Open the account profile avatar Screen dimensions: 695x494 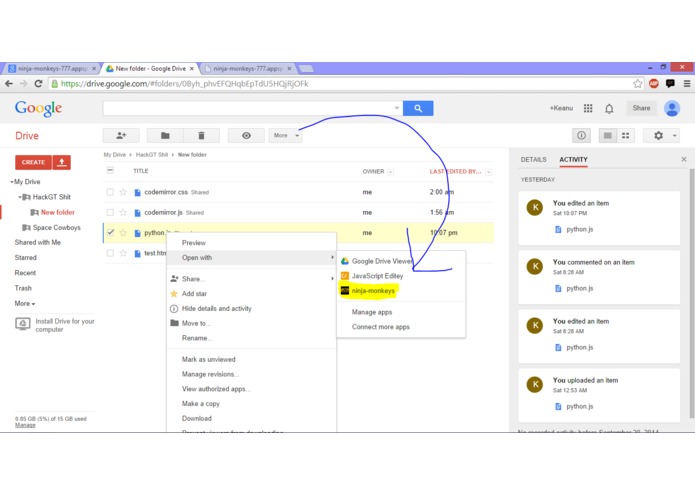[672, 108]
